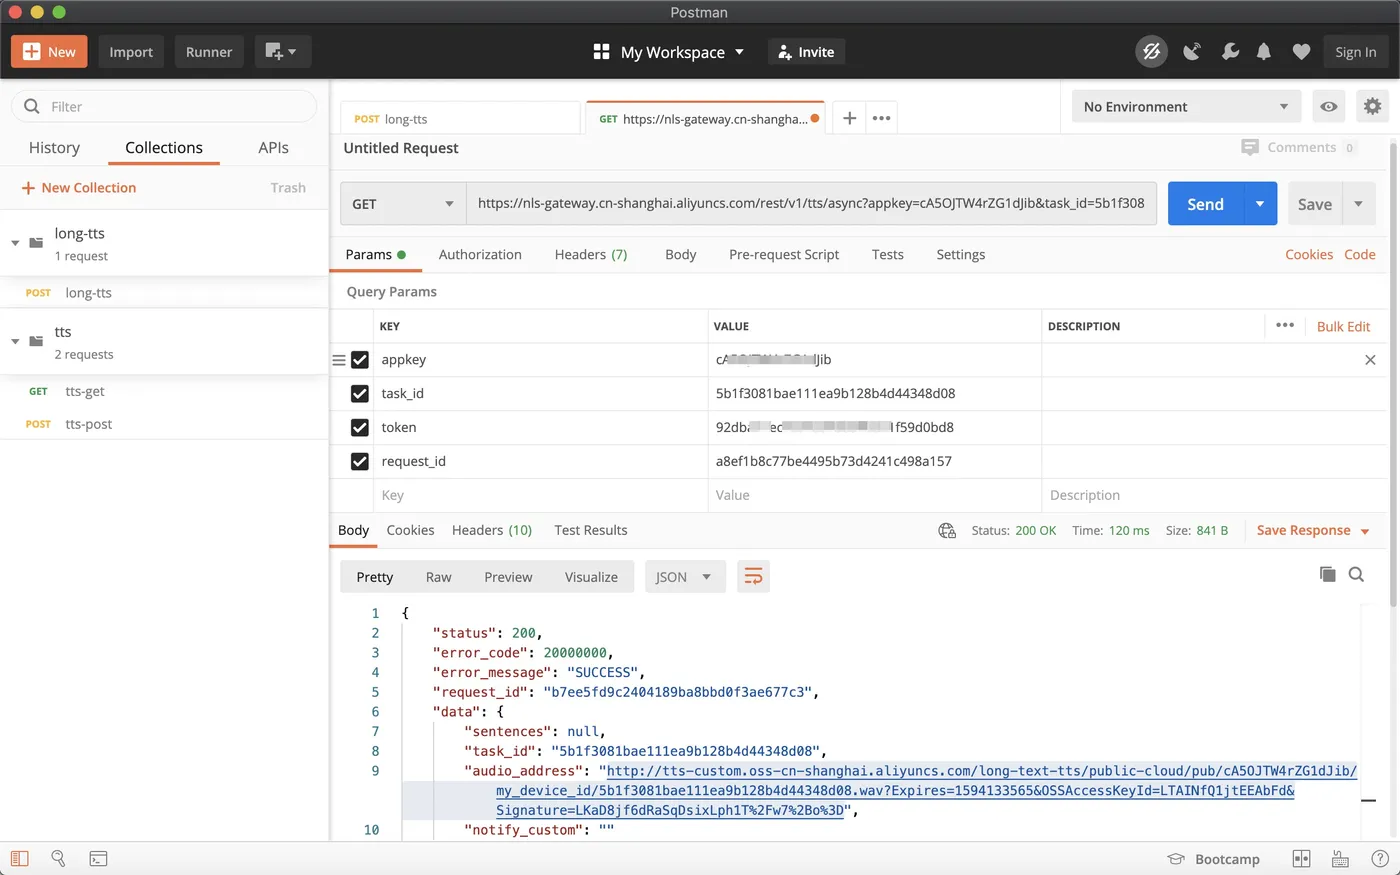This screenshot has width=1400, height=875.
Task: Select the tts-get request
Action: pos(84,391)
